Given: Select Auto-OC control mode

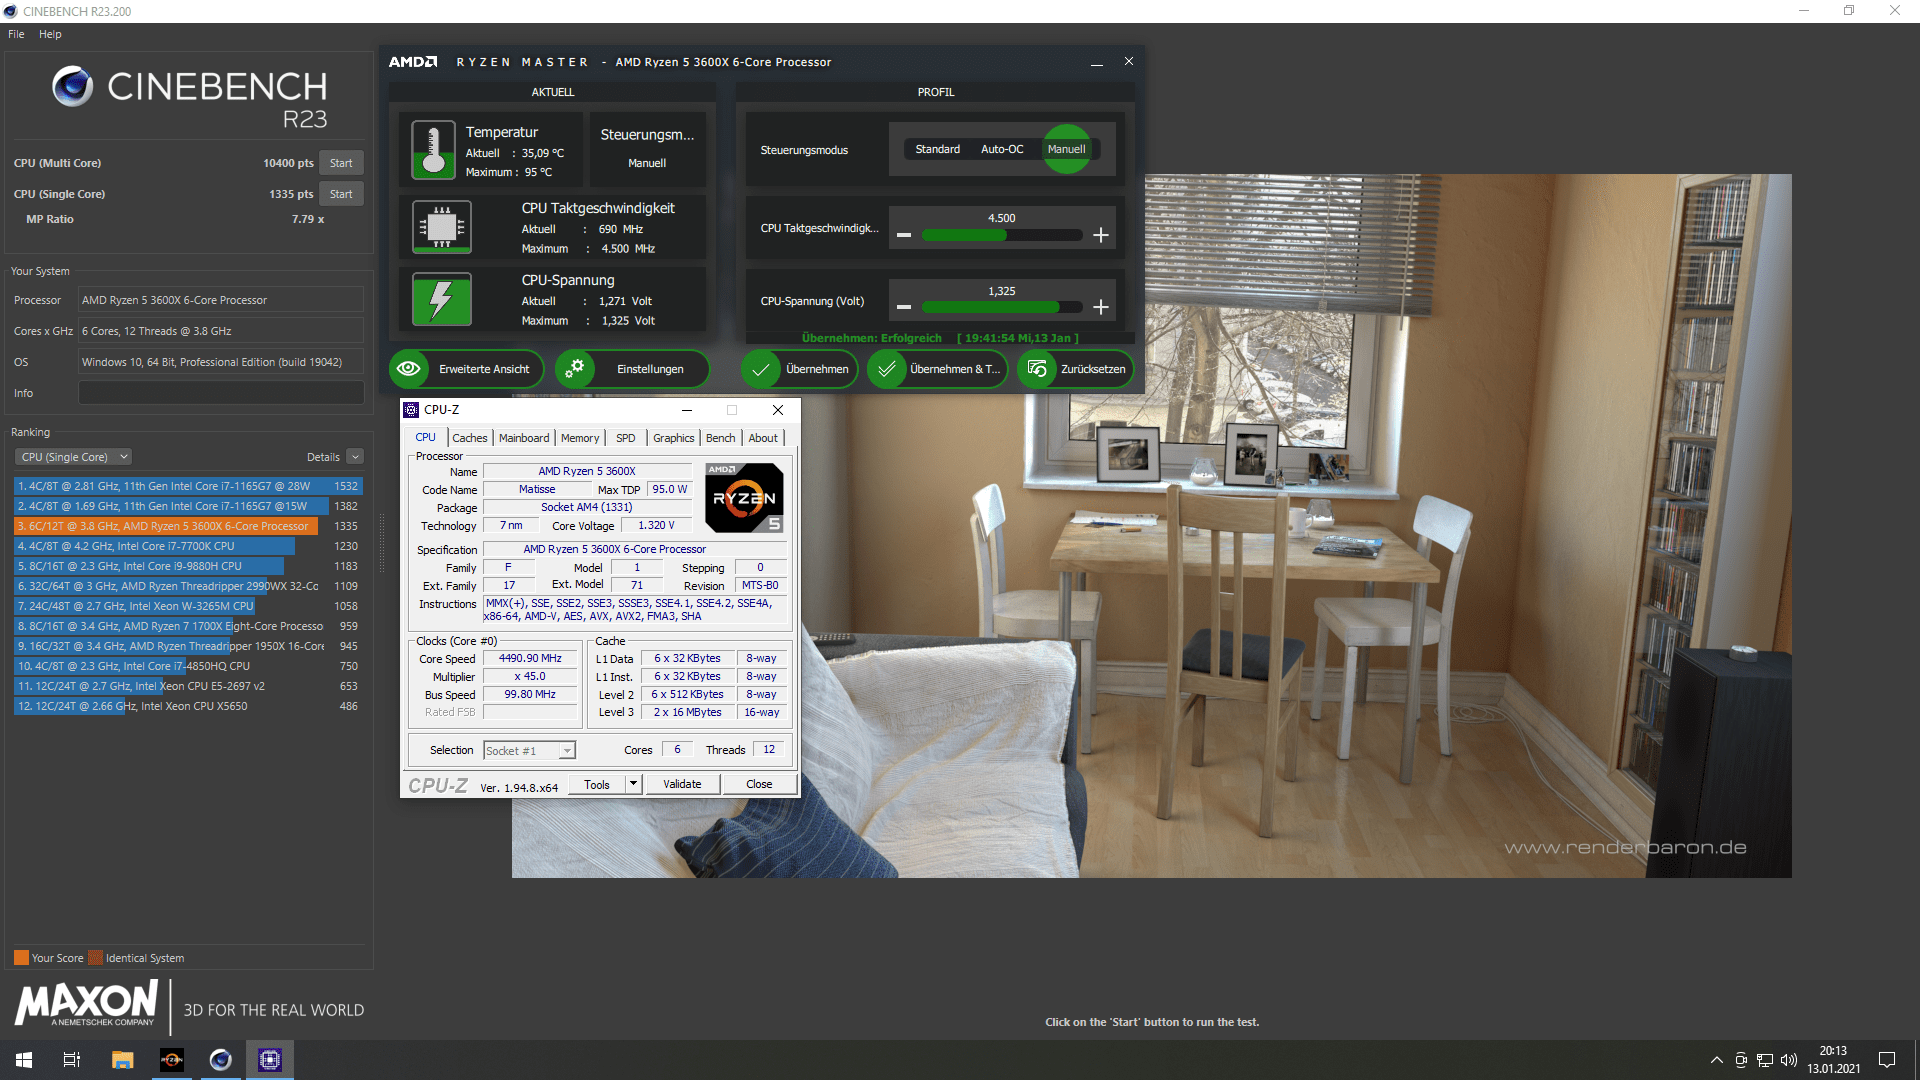Looking at the screenshot, I should [1002, 149].
